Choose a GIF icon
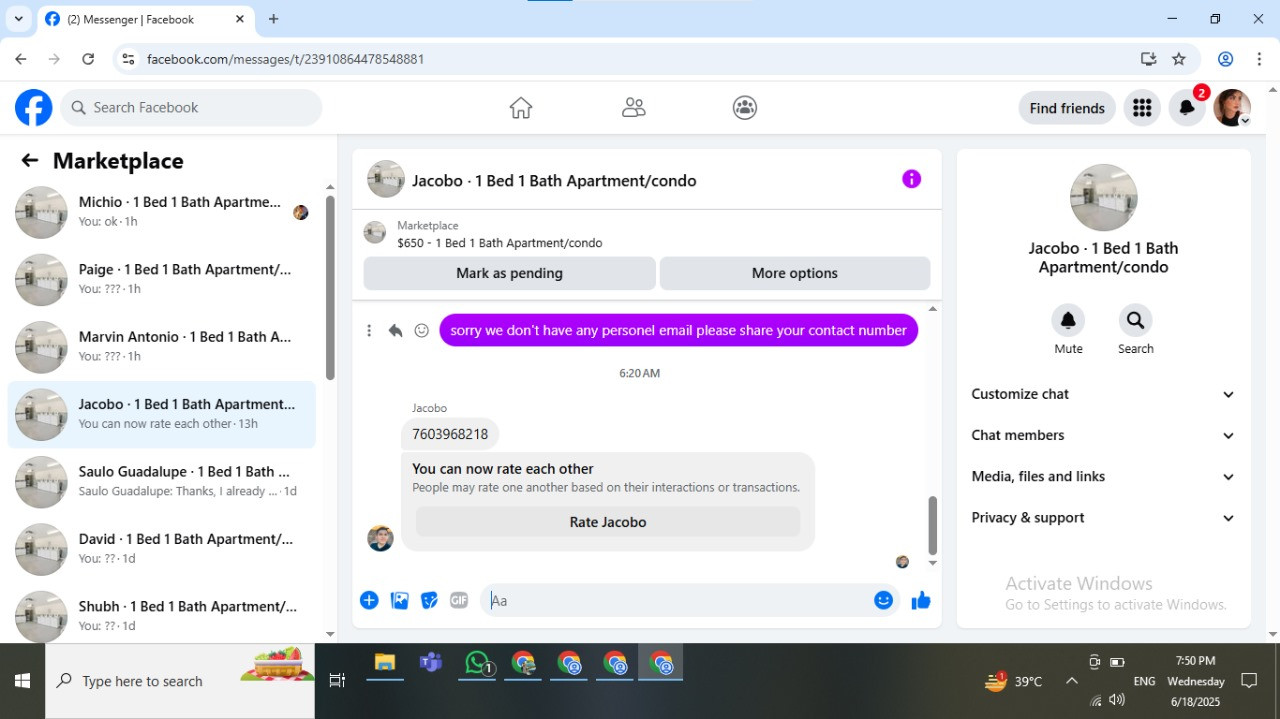 [459, 600]
